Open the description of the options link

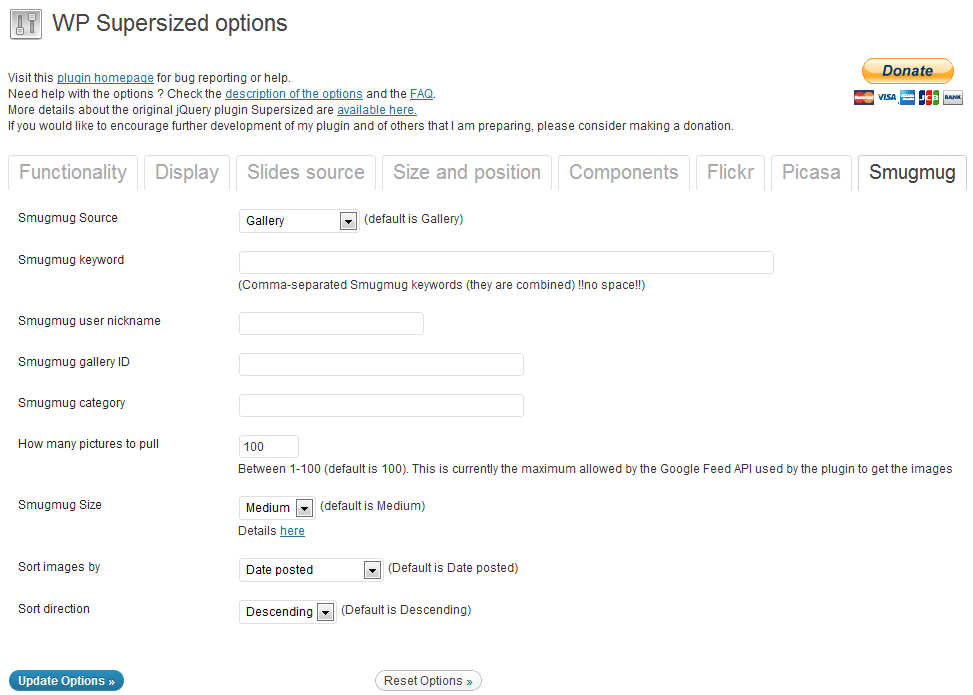294,94
